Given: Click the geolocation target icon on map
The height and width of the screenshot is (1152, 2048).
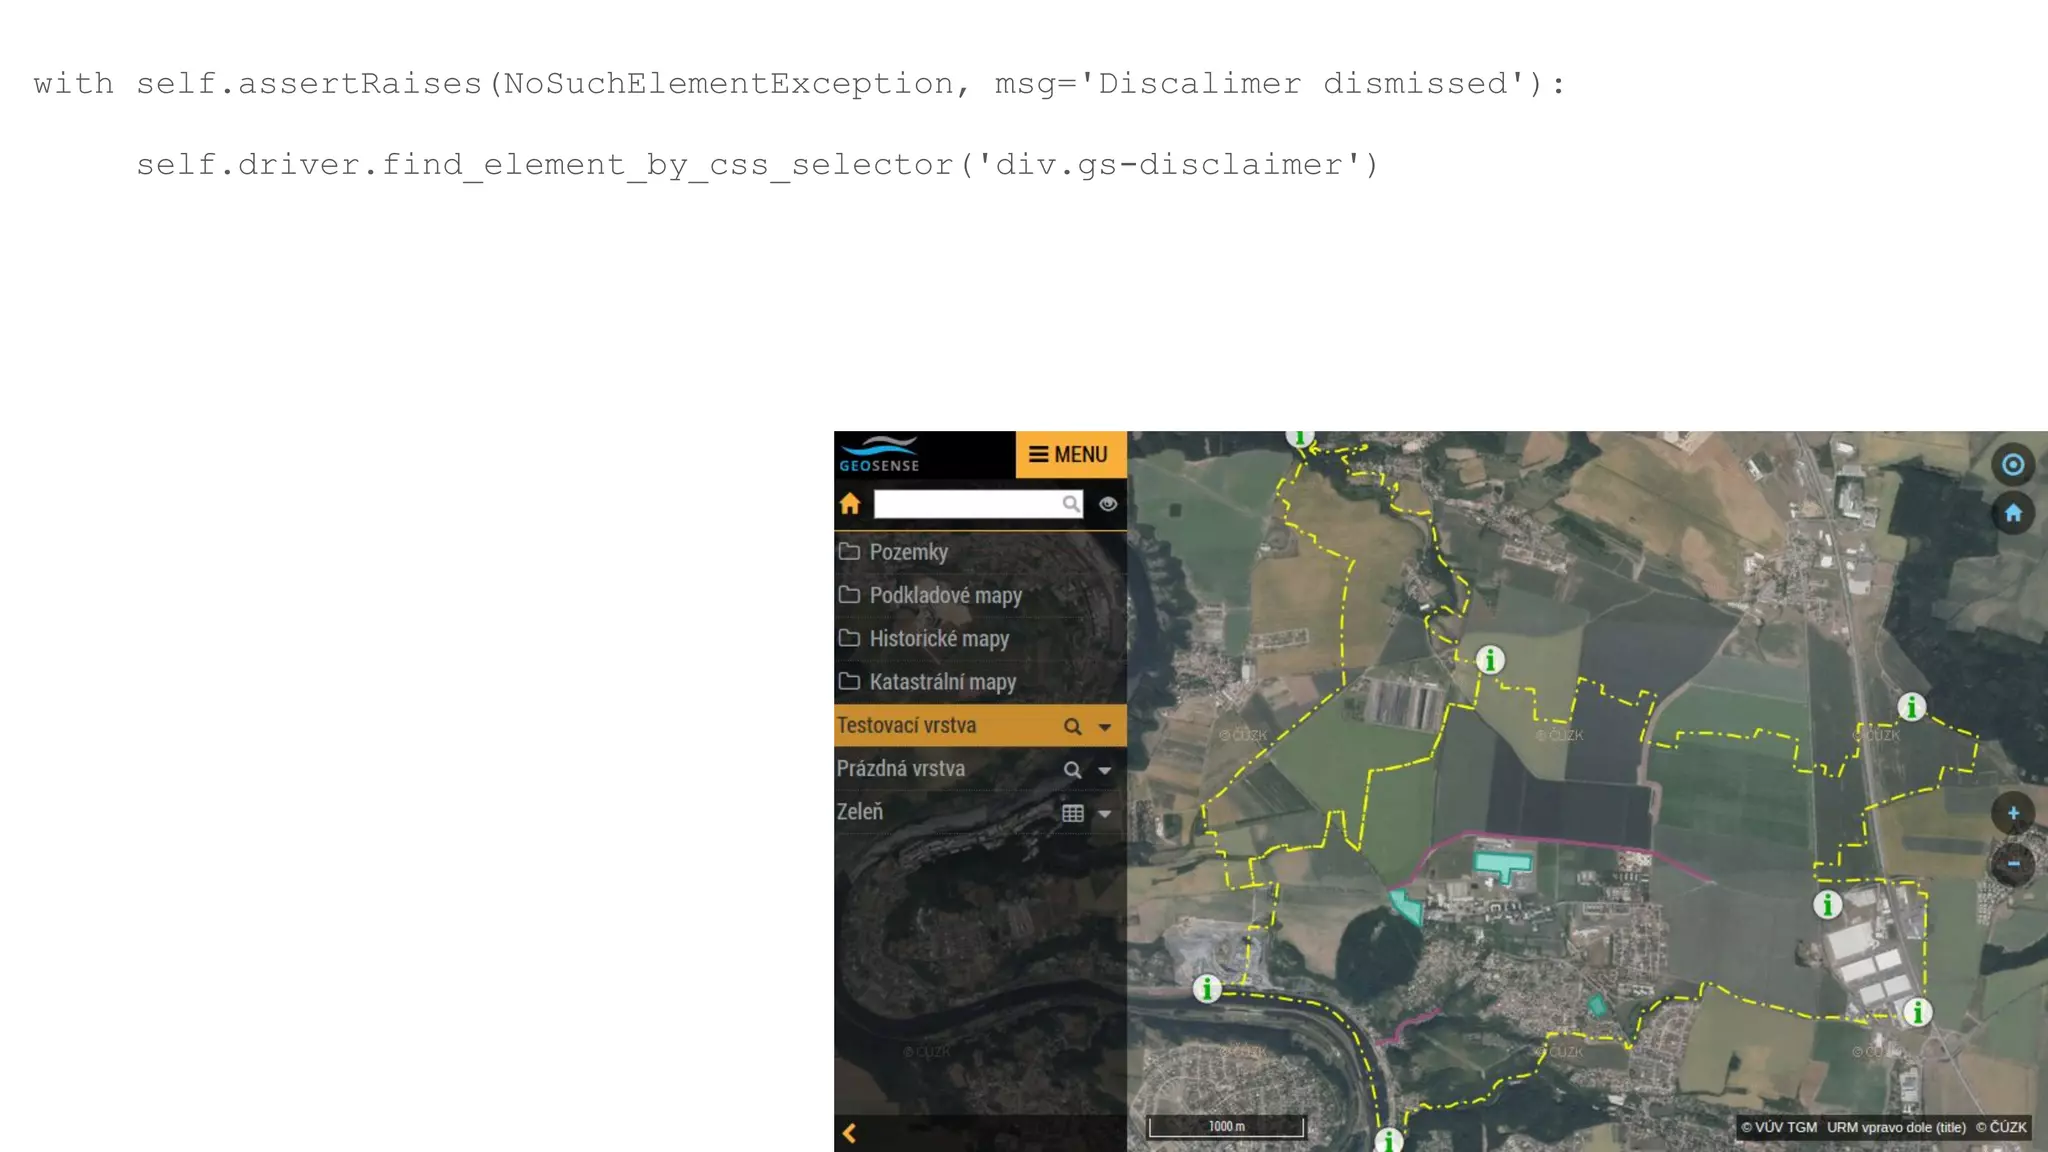Looking at the screenshot, I should click(x=2013, y=465).
